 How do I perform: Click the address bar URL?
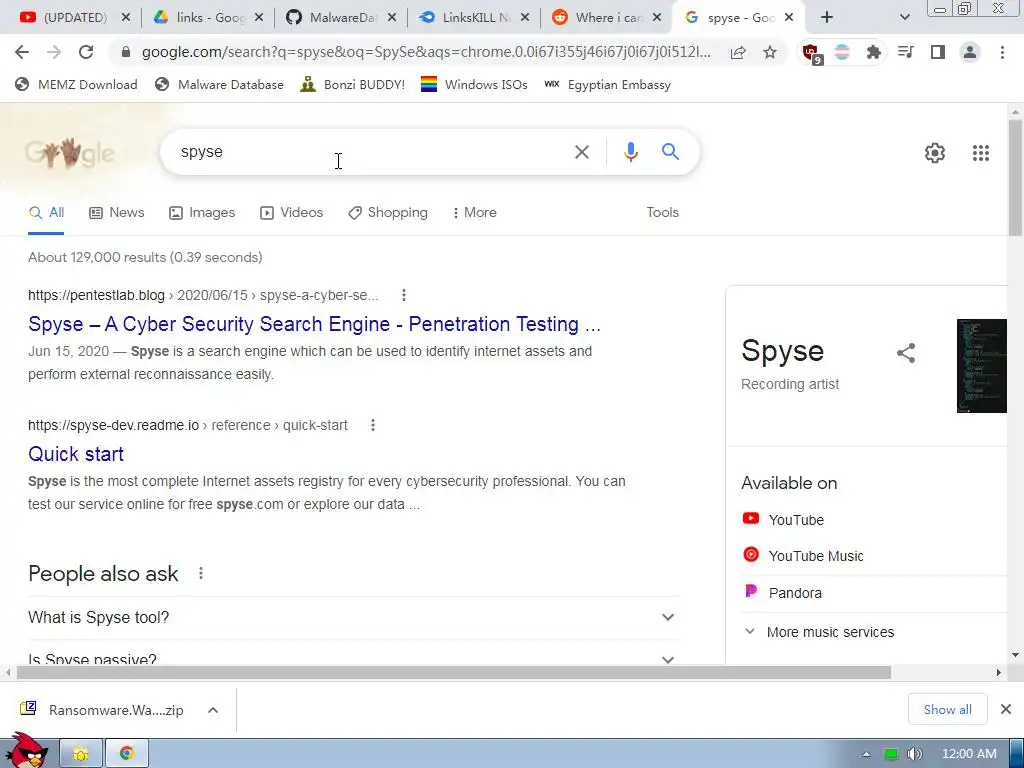426,52
